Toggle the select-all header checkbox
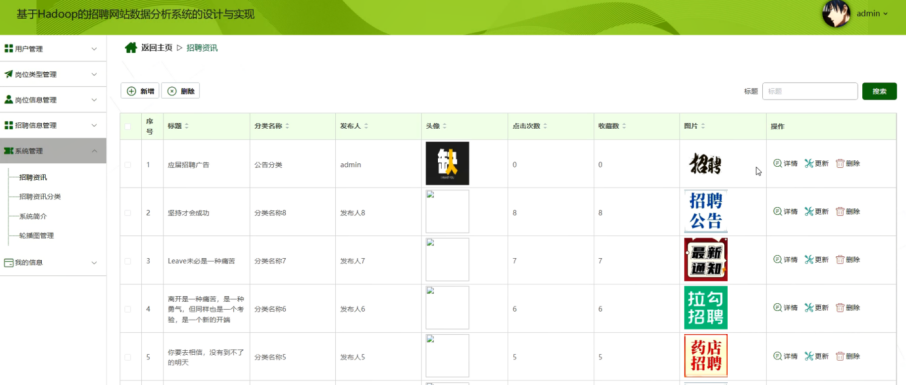Viewport: 906px width, 385px height. click(128, 126)
